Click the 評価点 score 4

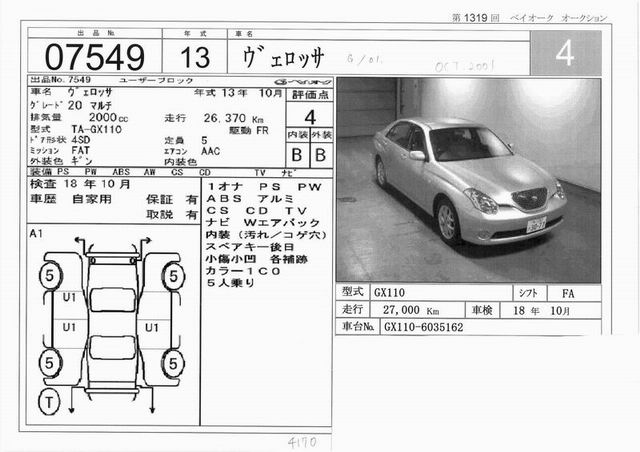310,118
